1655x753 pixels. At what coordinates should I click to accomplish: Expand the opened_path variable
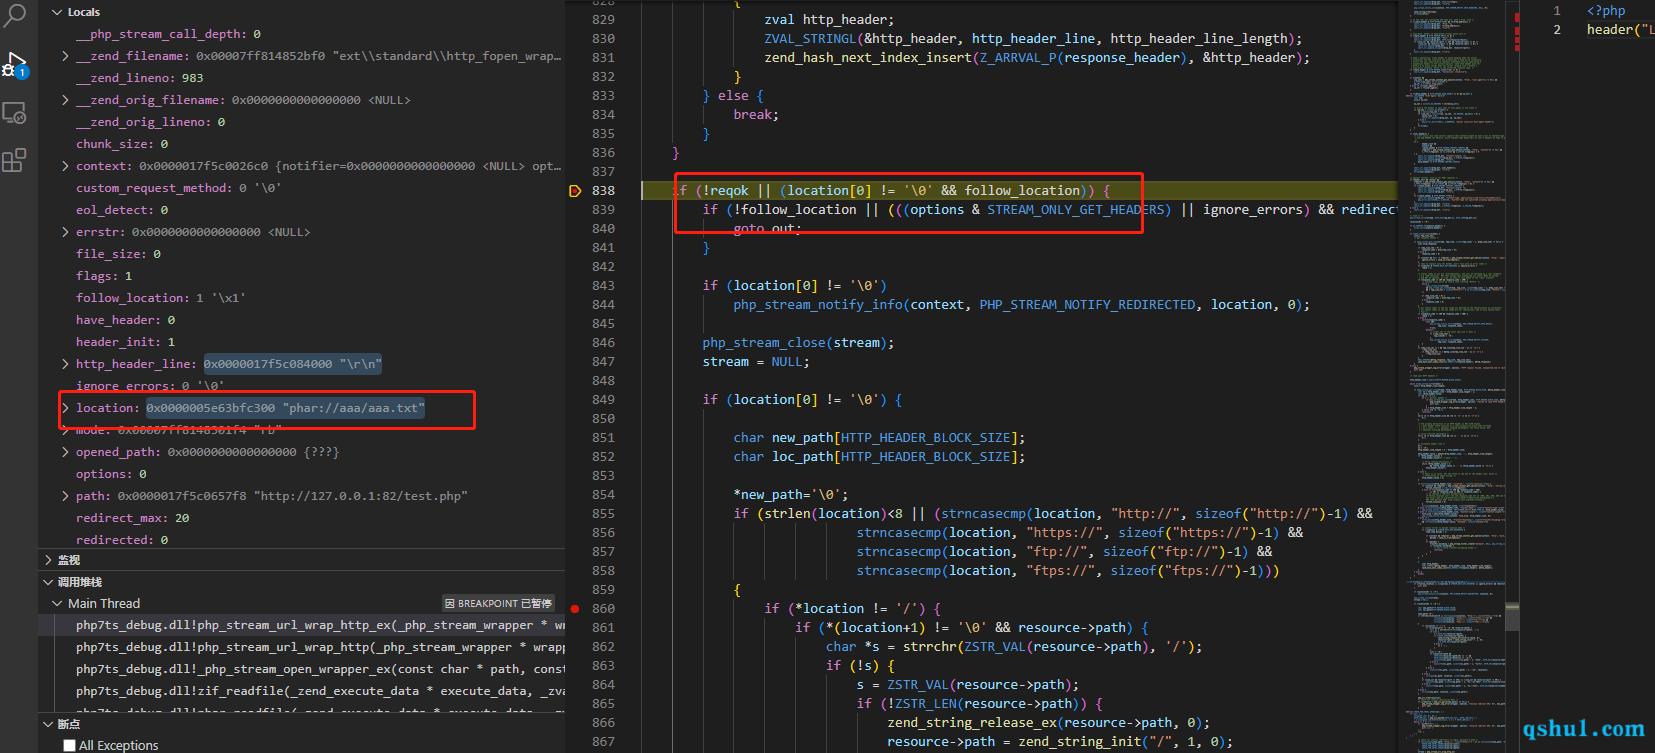click(x=66, y=452)
